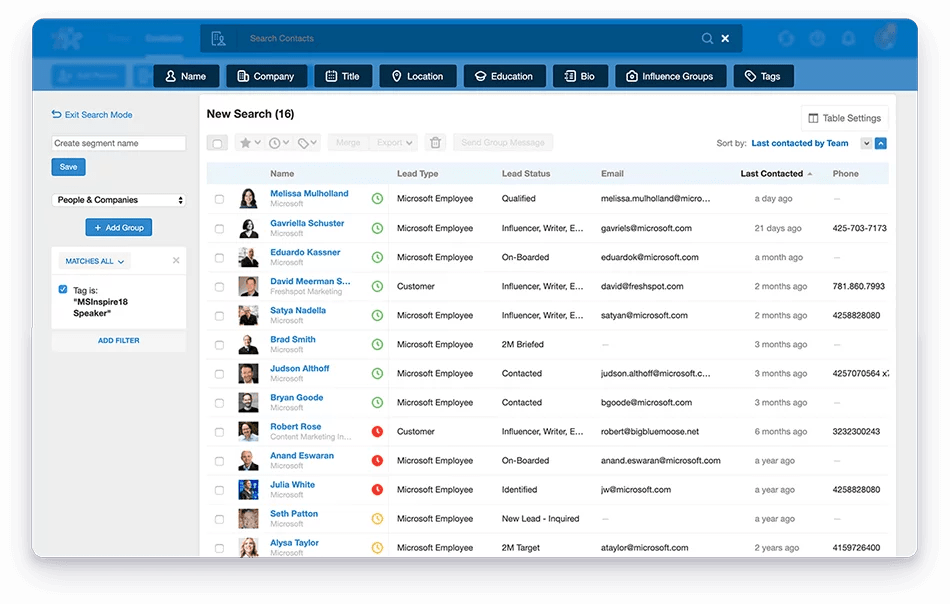
Task: Open Table Settings
Action: tap(845, 117)
